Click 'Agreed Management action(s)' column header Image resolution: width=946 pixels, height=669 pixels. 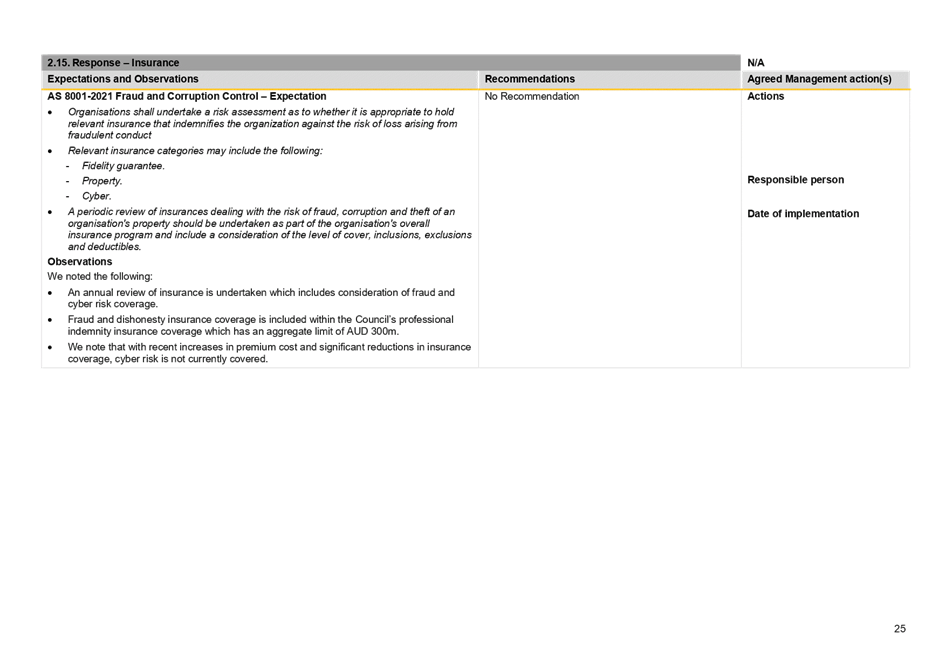coord(819,79)
